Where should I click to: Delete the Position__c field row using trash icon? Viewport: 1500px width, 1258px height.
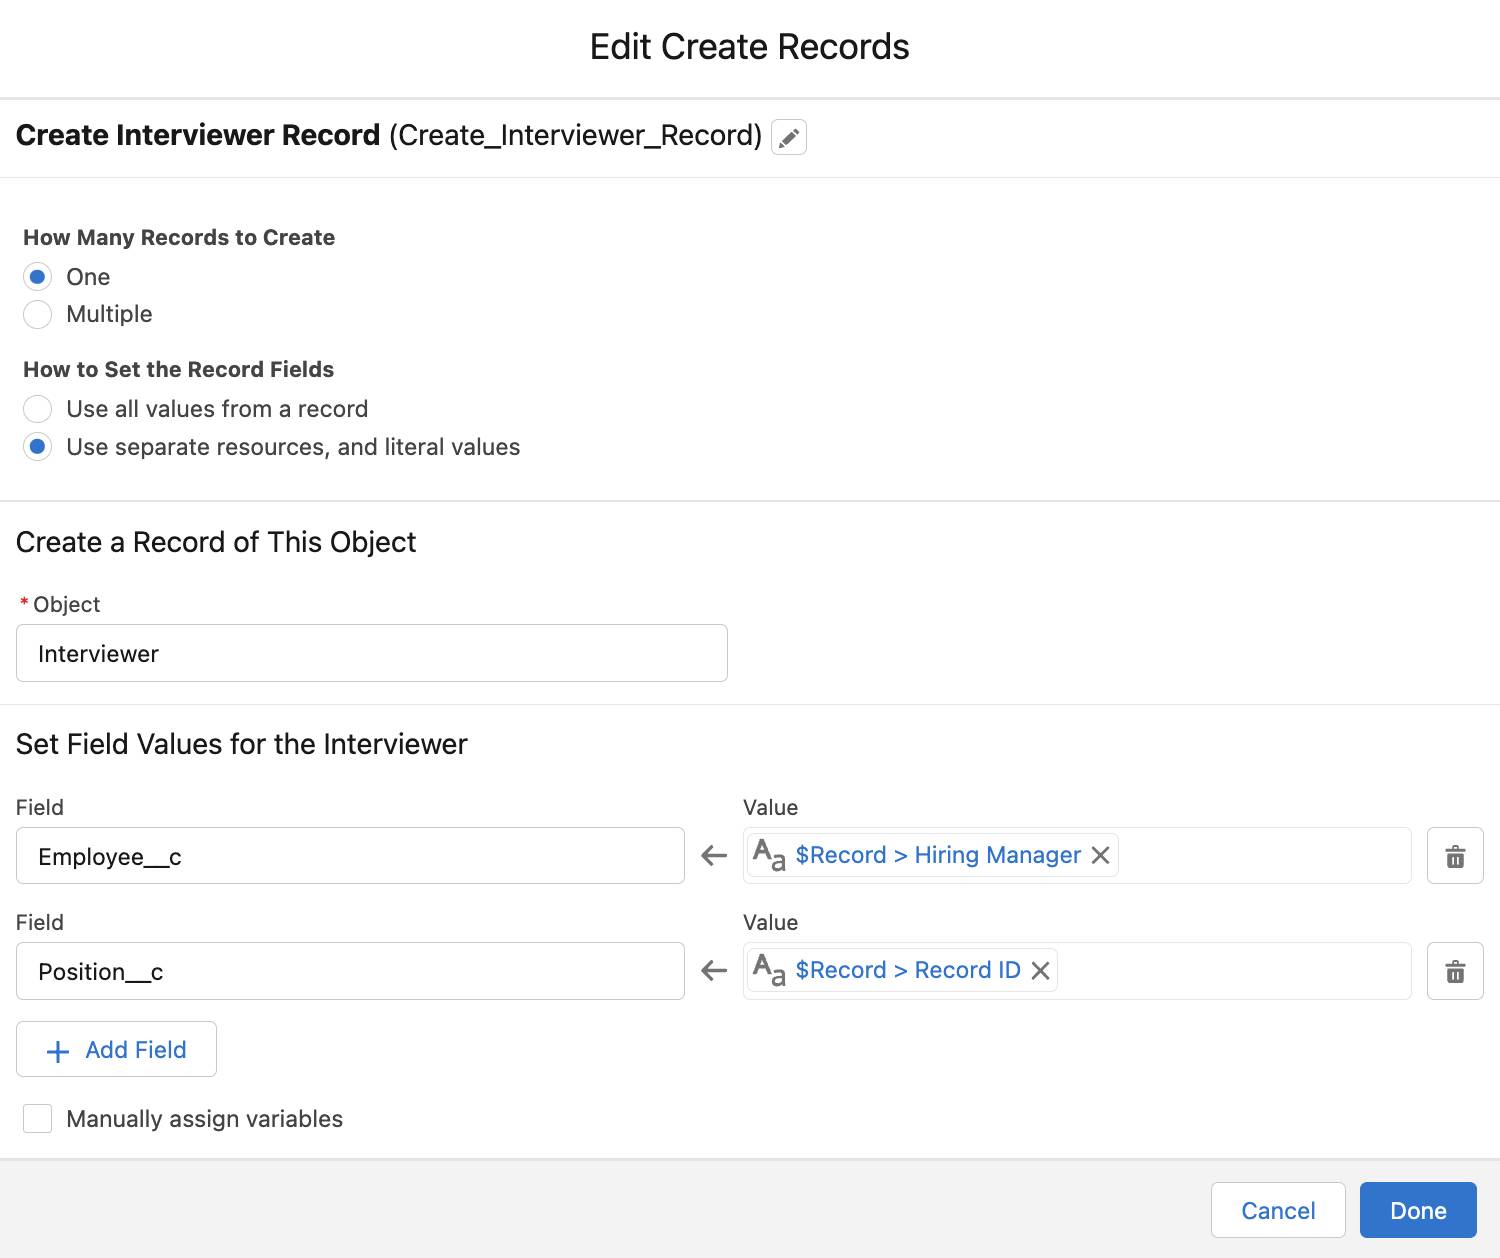(1455, 970)
